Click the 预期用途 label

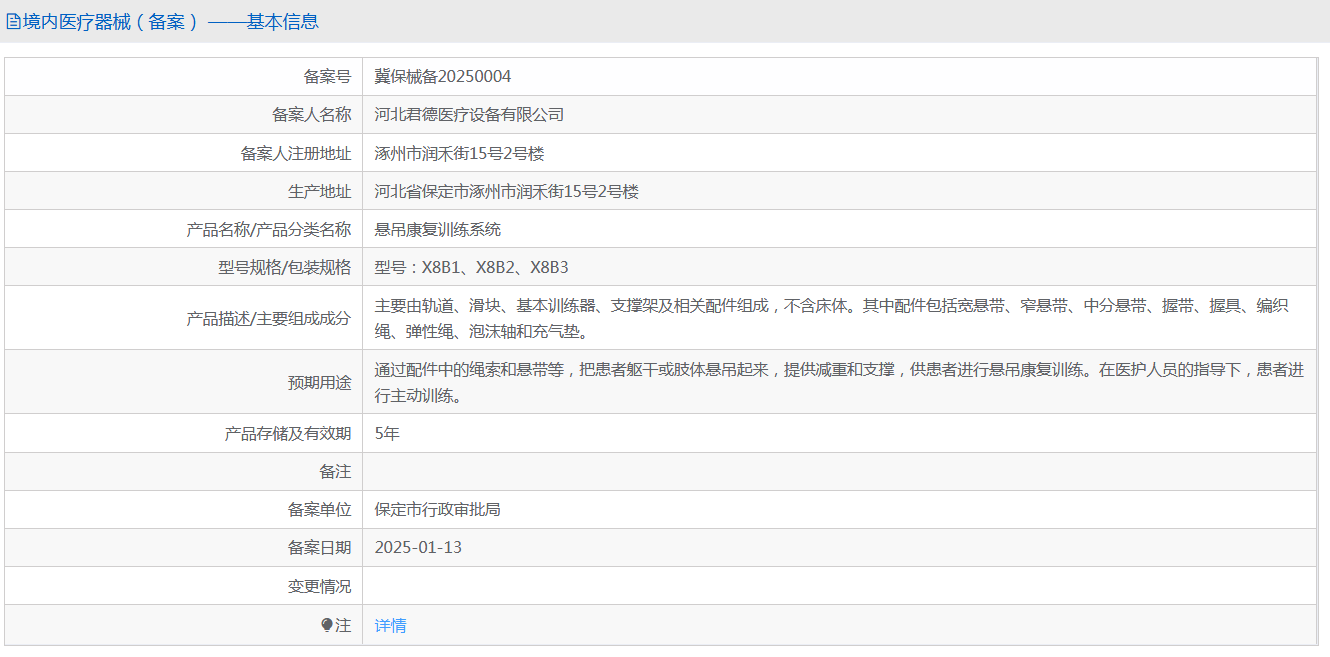click(x=319, y=382)
